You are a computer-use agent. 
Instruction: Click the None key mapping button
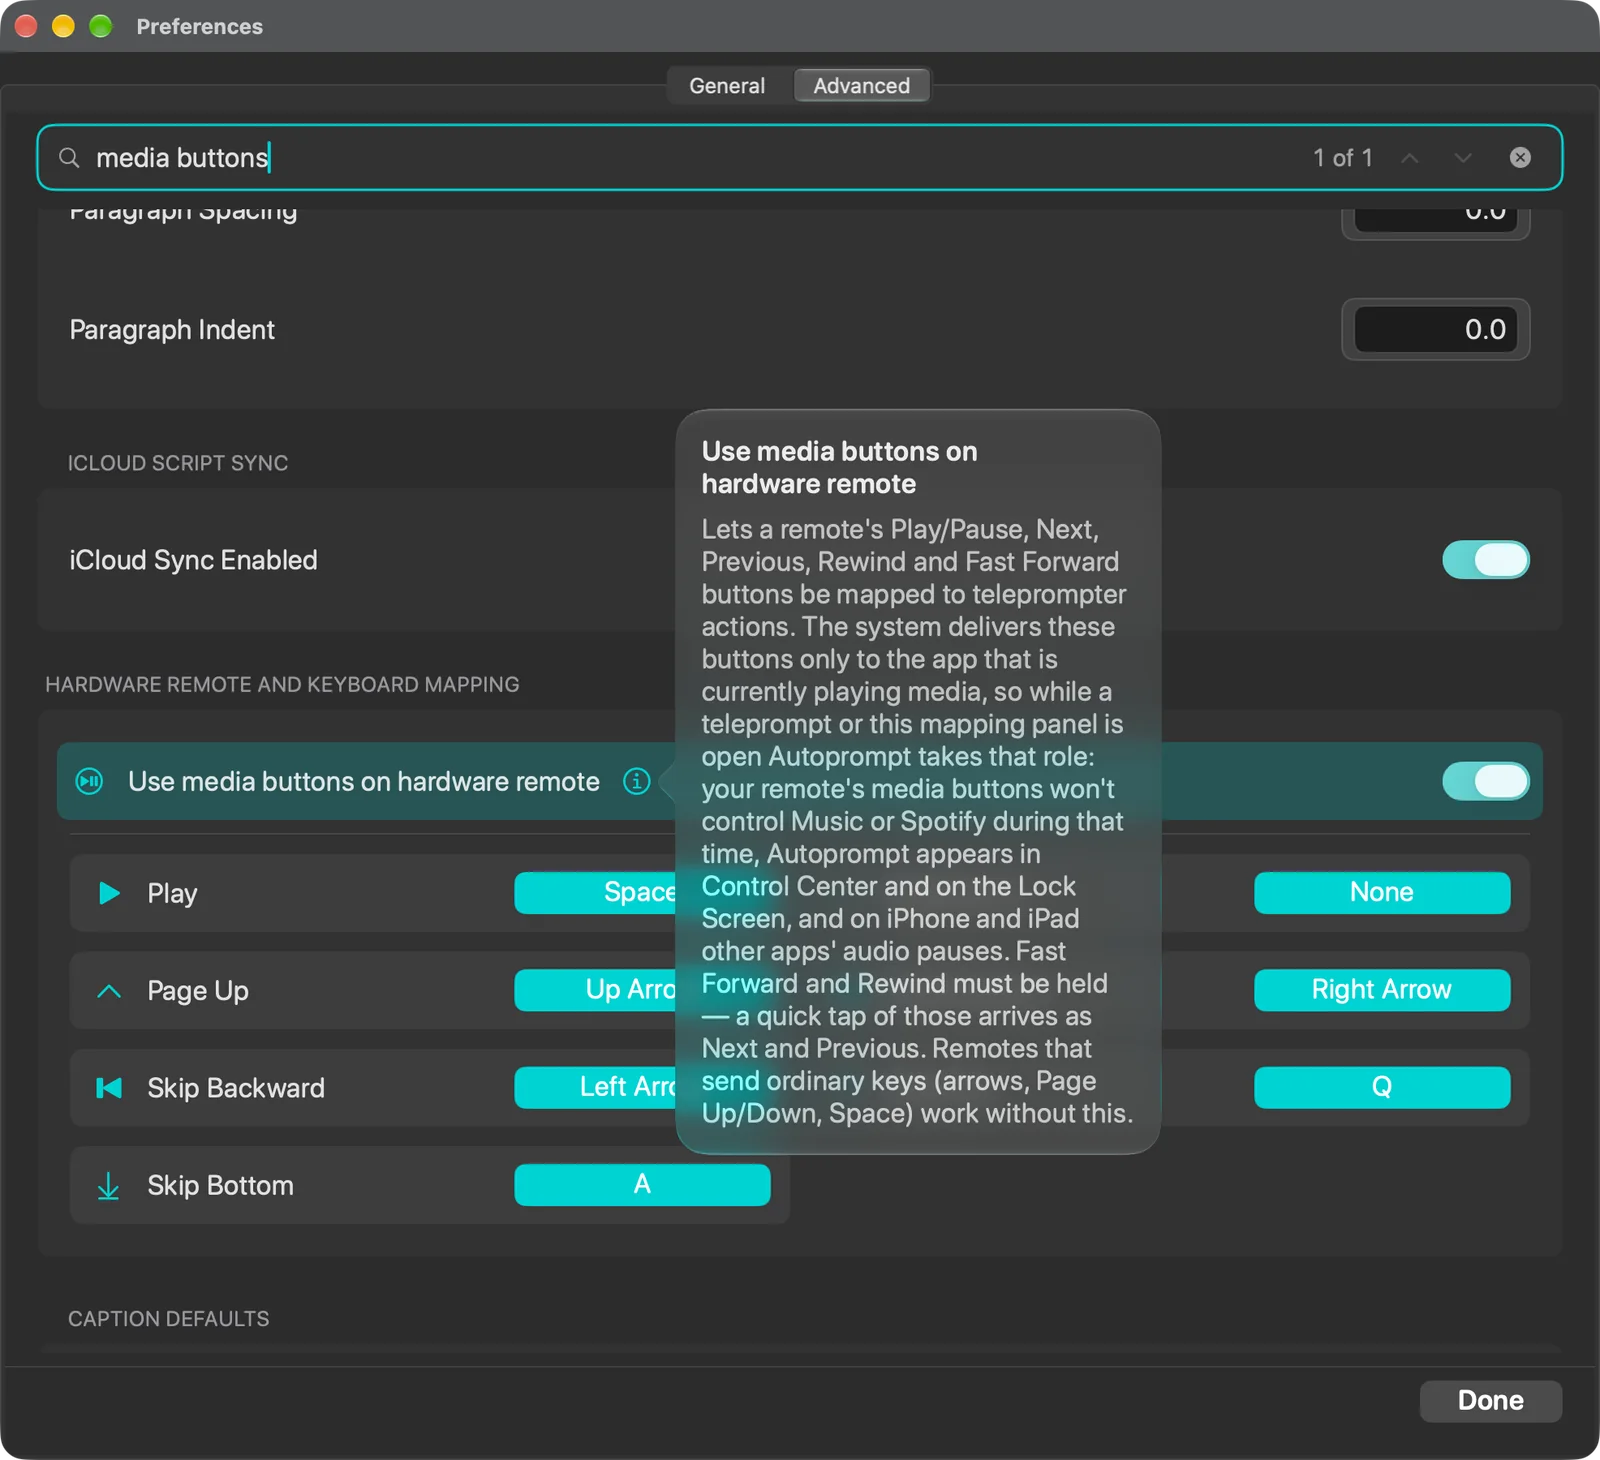click(x=1382, y=893)
